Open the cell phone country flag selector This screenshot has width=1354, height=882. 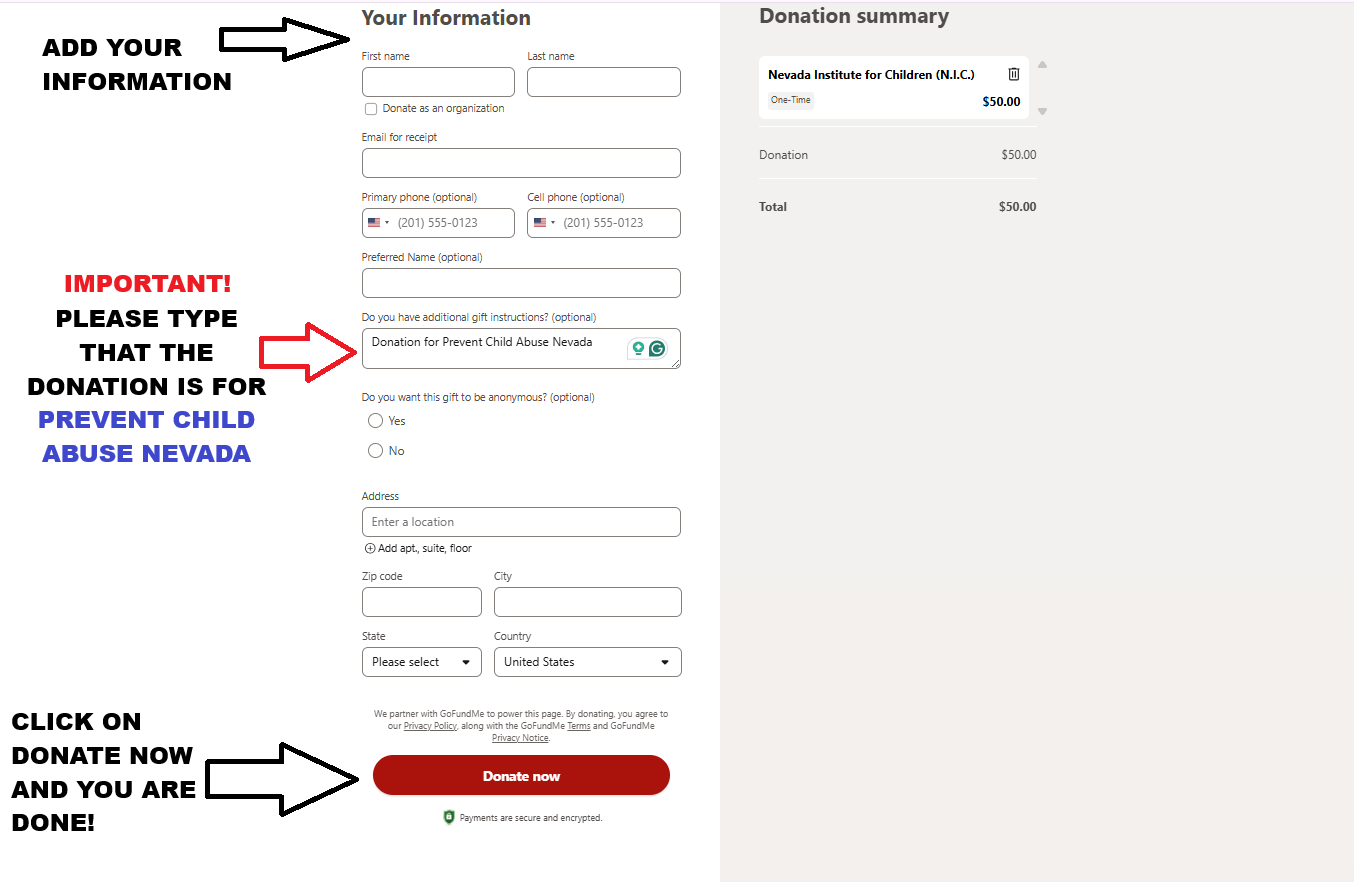544,223
